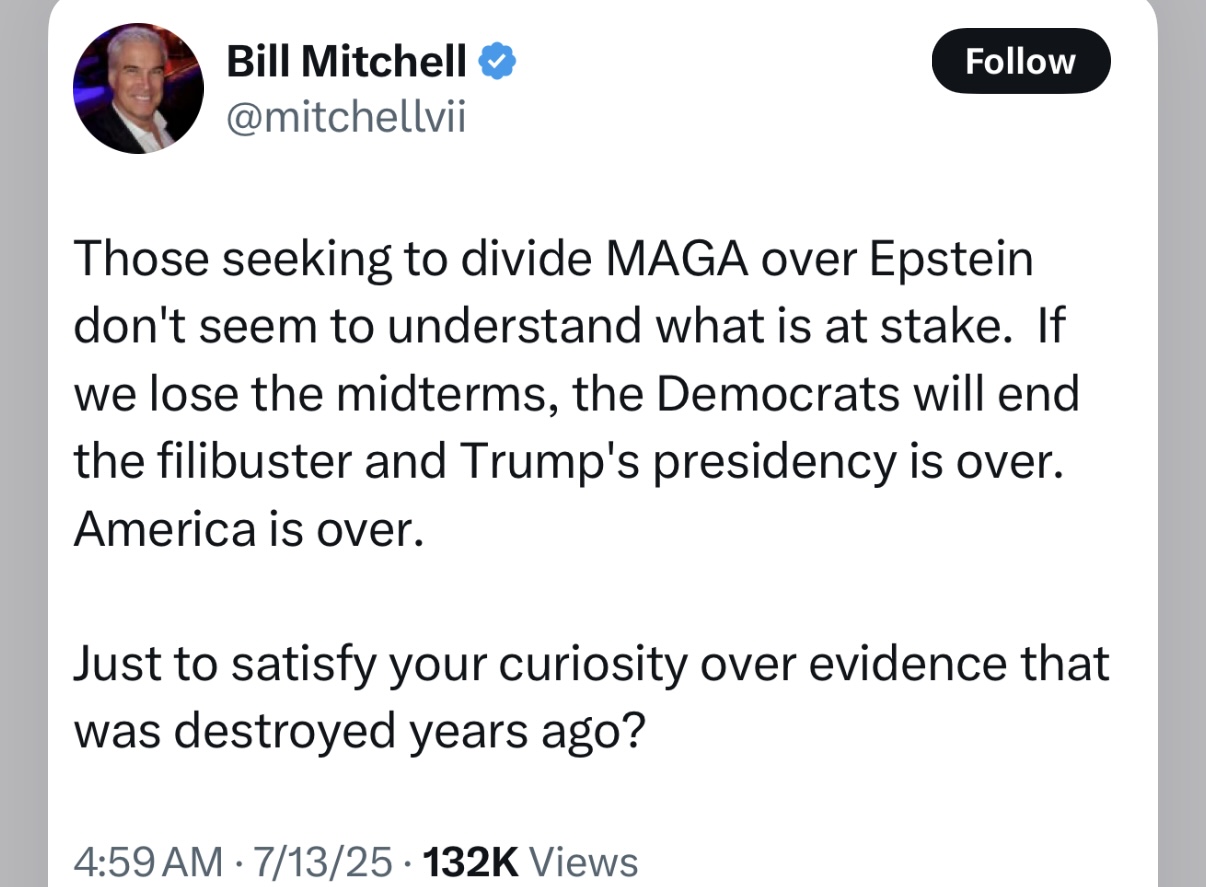Viewport: 1206px width, 887px height.
Task: Click the Views label
Action: click(582, 862)
